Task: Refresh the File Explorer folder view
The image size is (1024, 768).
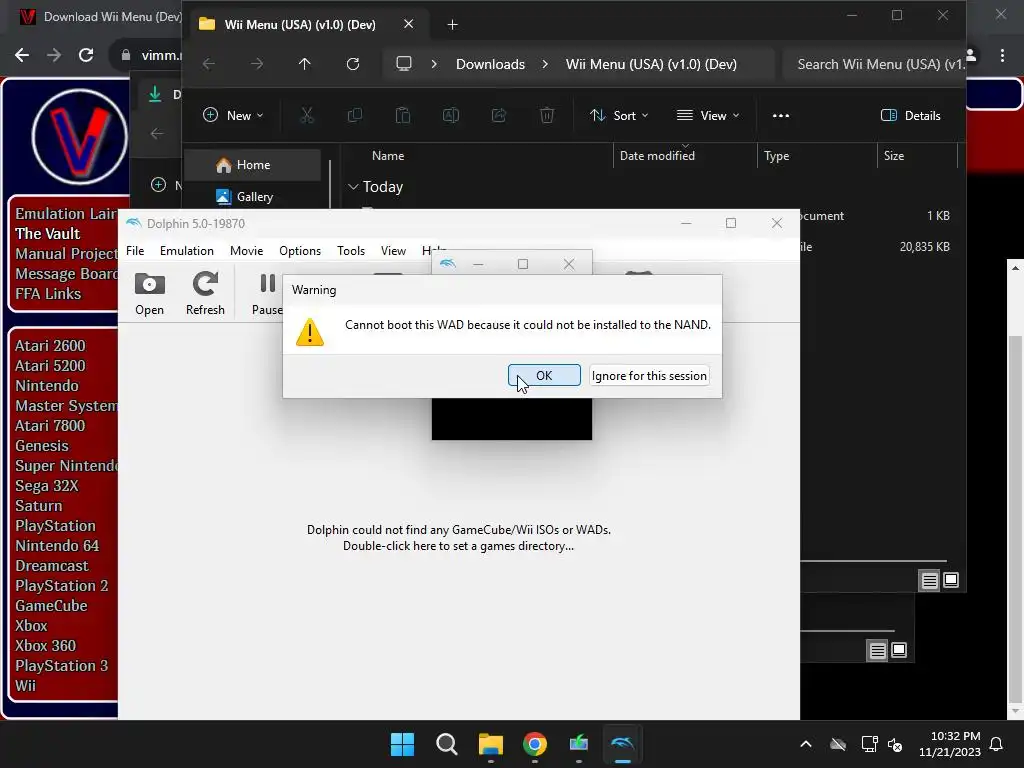Action: click(353, 64)
